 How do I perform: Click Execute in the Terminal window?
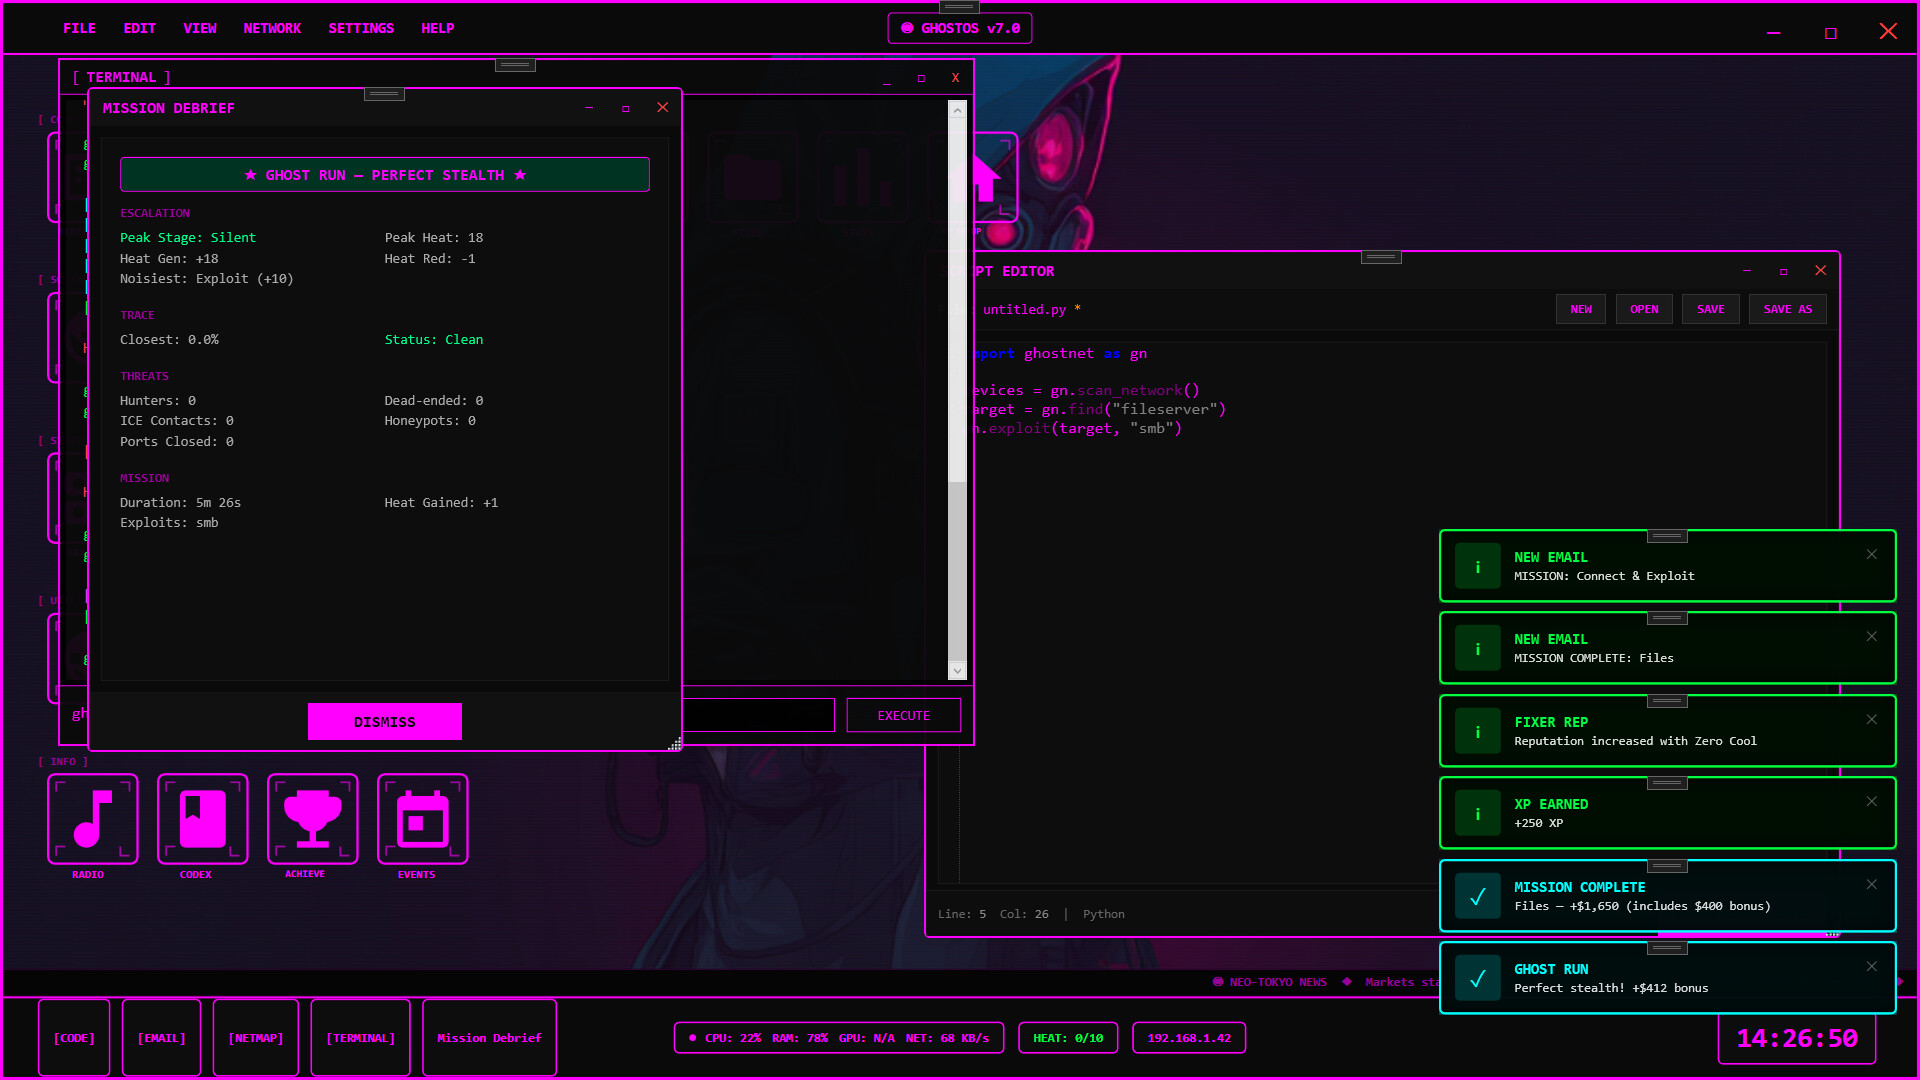click(x=904, y=715)
